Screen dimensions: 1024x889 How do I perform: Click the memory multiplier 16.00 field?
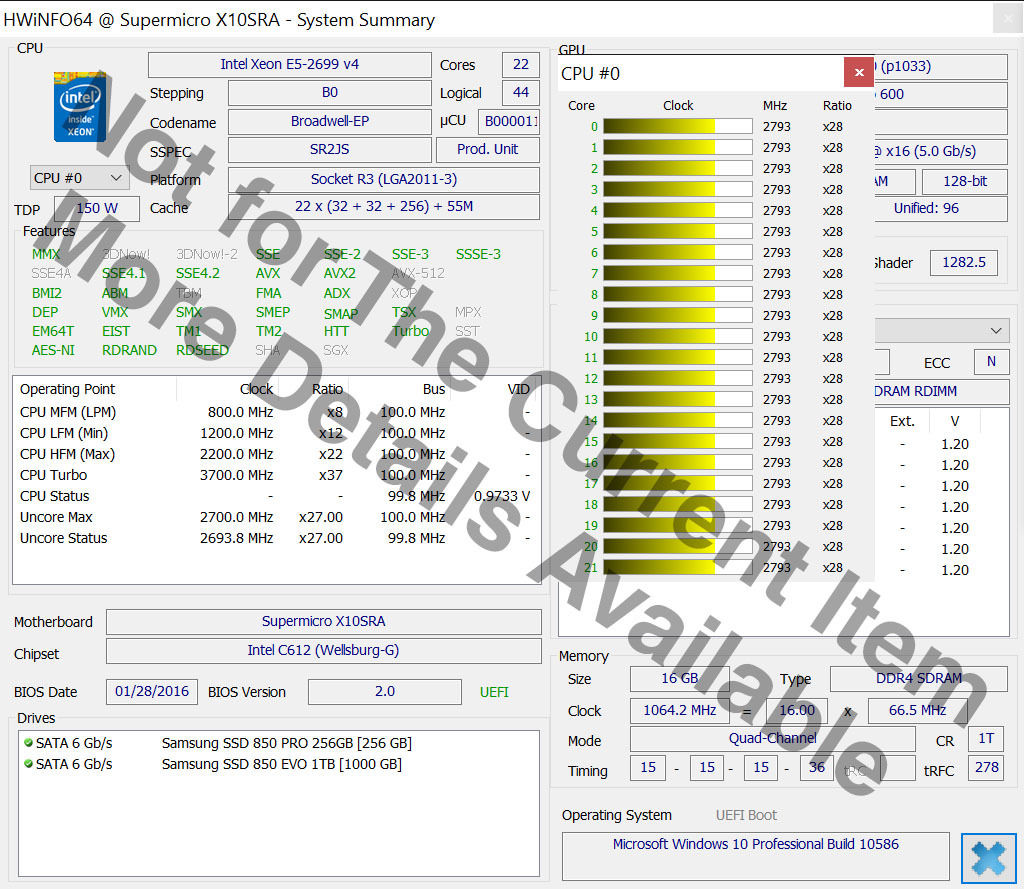tap(797, 711)
